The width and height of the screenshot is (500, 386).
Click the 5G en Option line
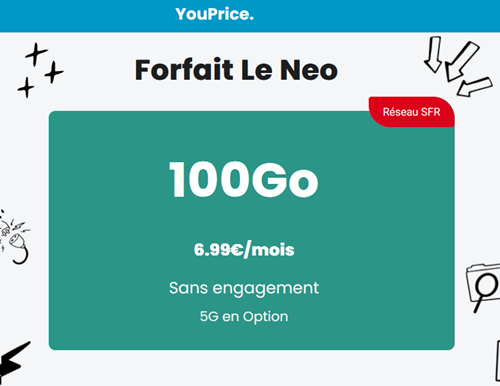pos(244,316)
